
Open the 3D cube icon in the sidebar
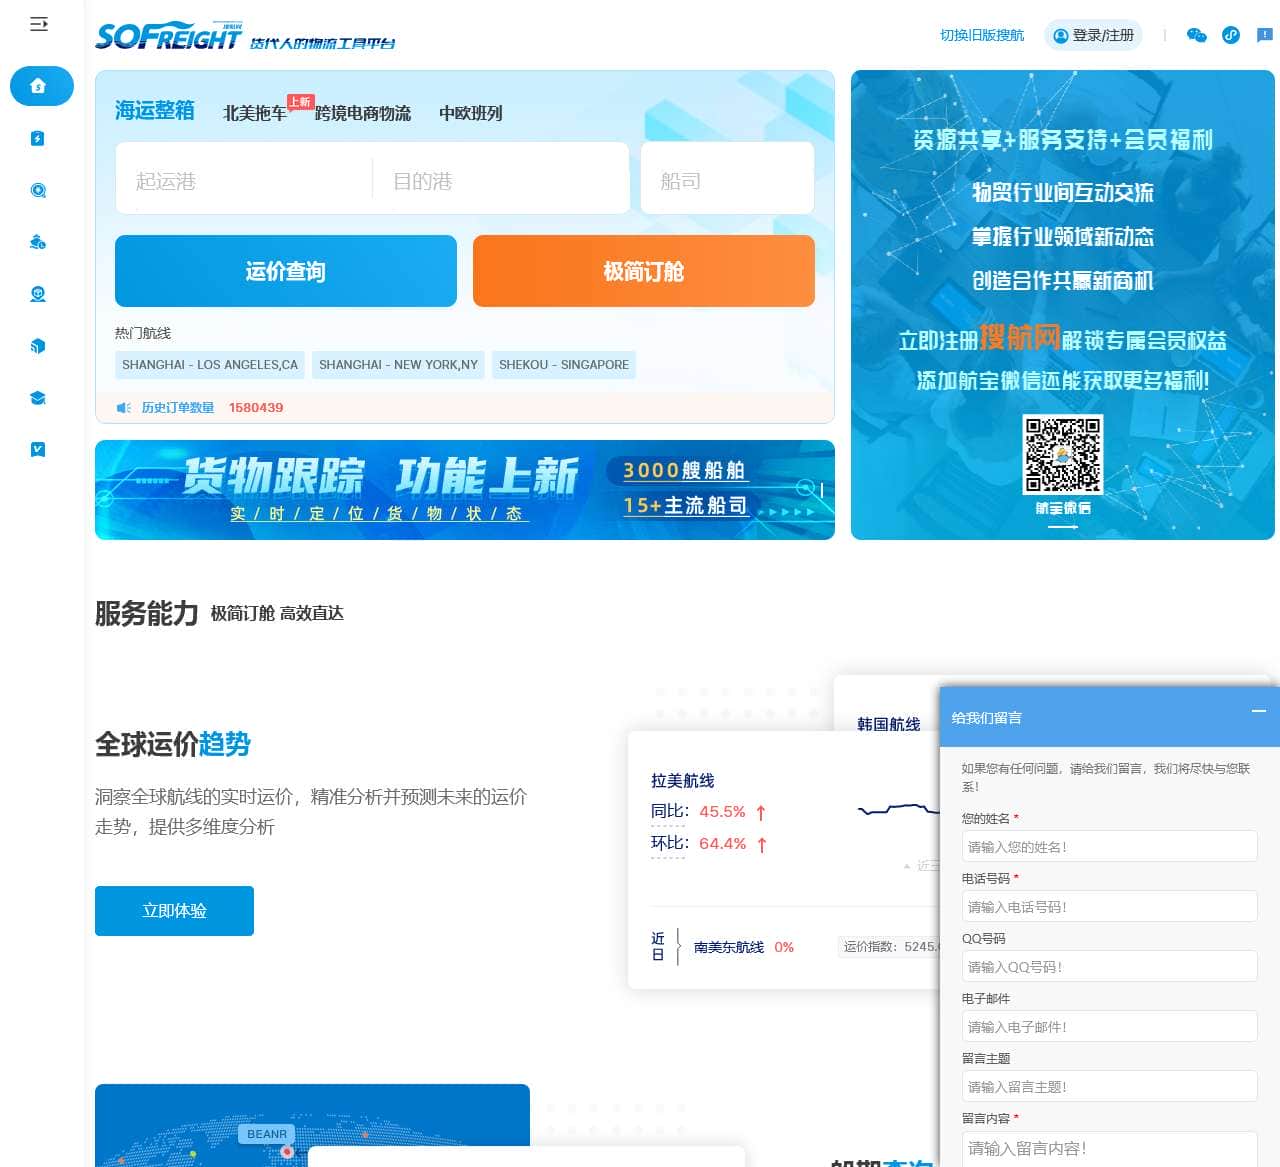(38, 346)
